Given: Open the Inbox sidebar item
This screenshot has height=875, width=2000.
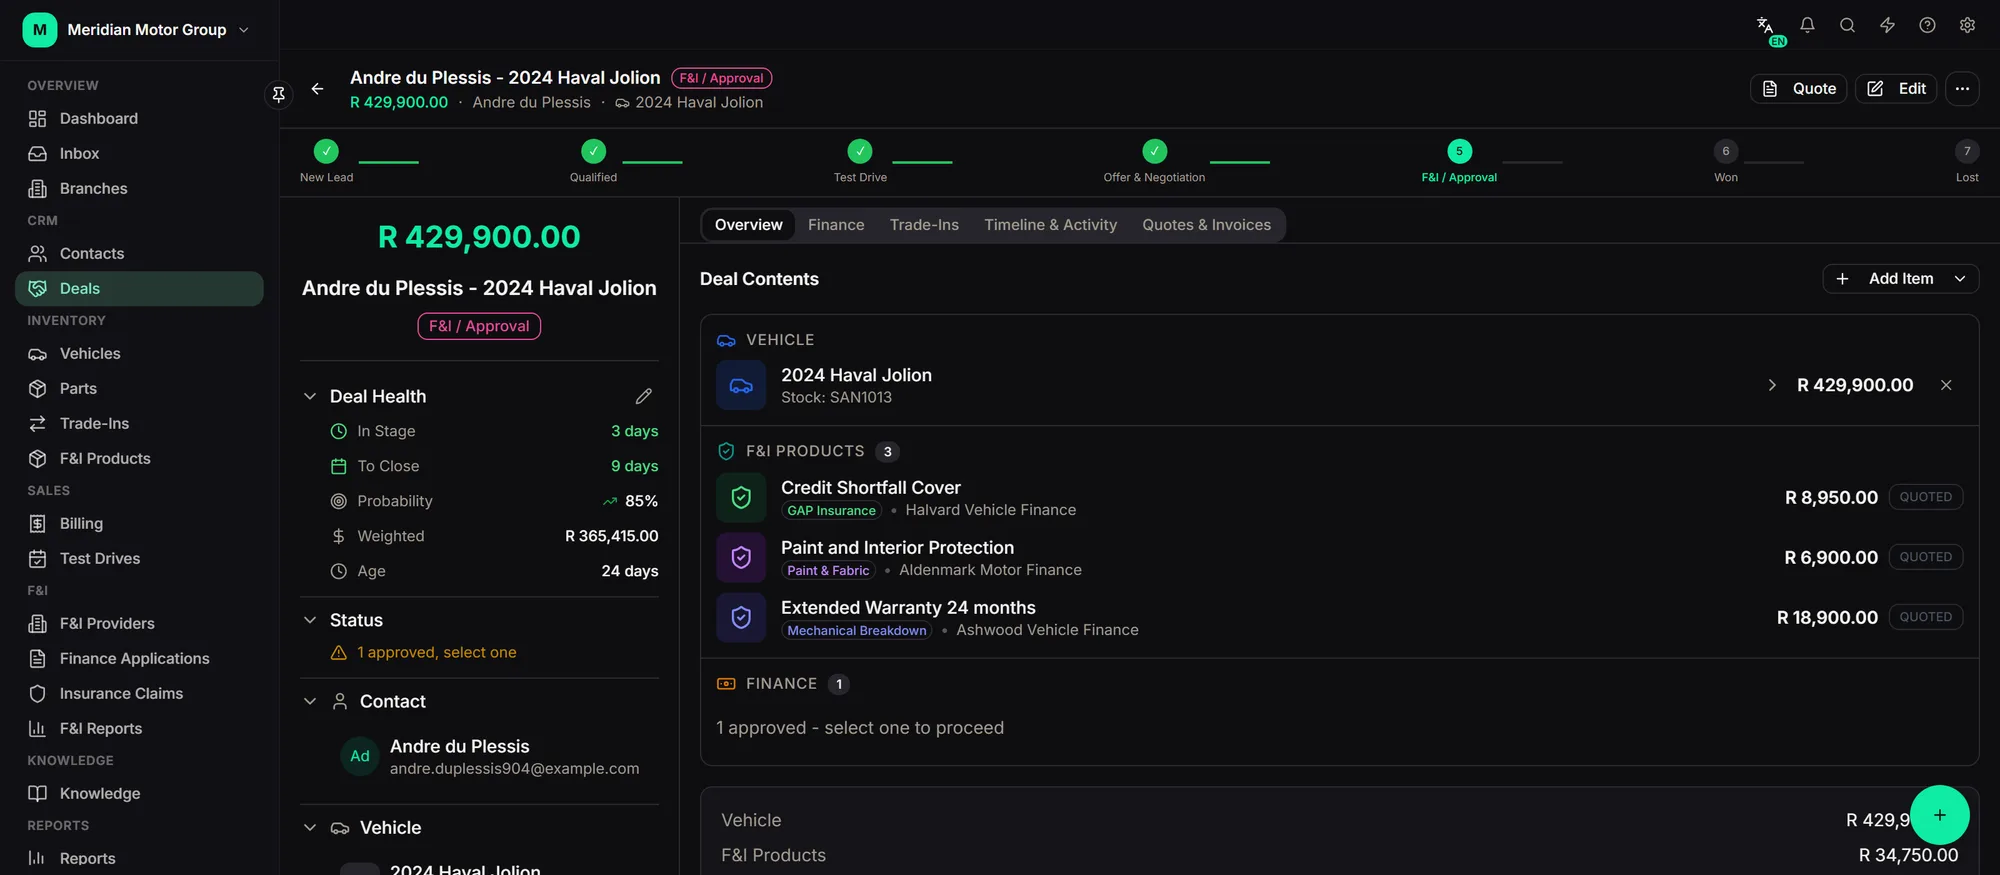Looking at the screenshot, I should (x=139, y=154).
